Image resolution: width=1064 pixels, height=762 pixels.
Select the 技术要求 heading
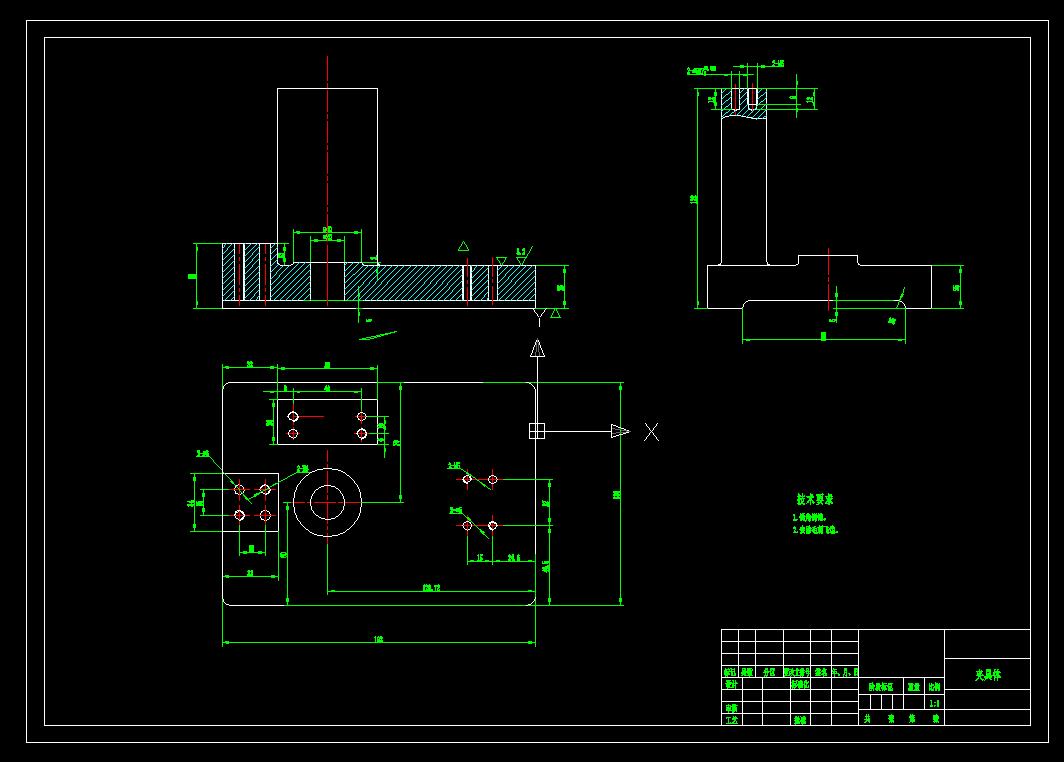coord(815,499)
